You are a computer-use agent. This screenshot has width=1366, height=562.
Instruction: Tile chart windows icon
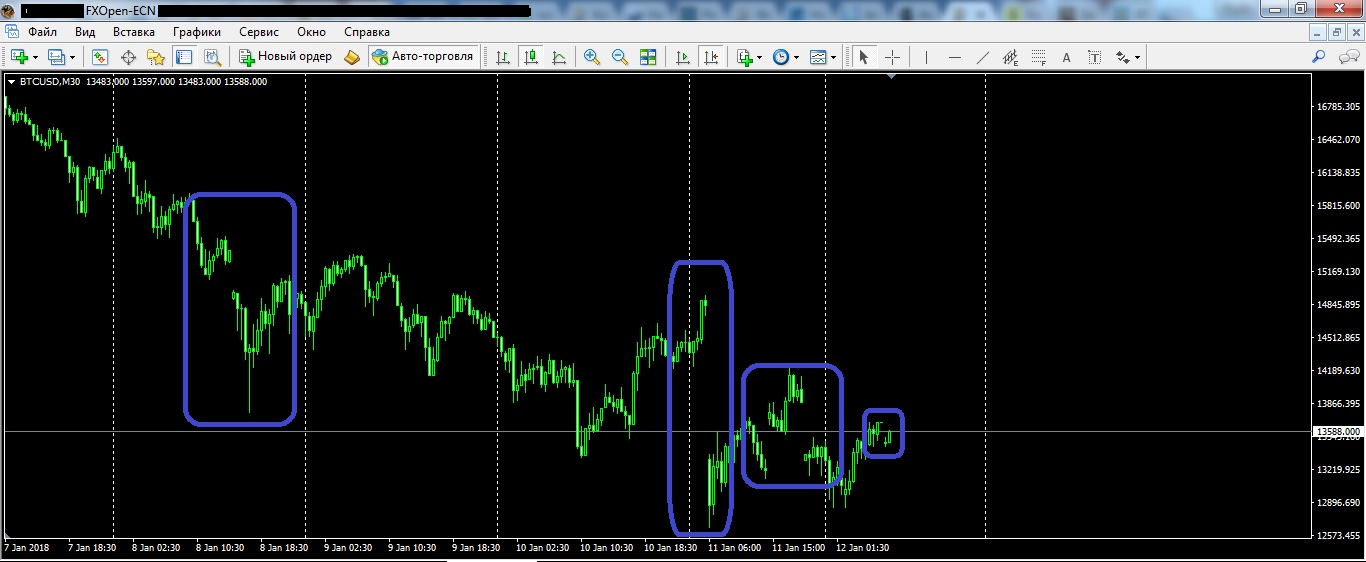tap(648, 57)
